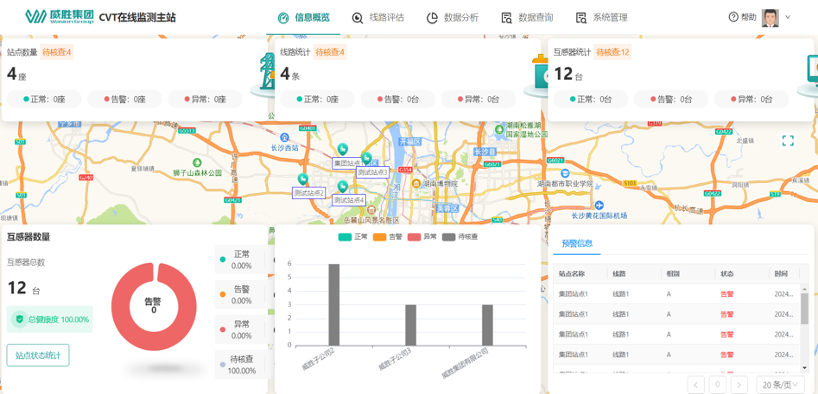Toggle the 告警 0.00% donut legend item
818x394 pixels.
(x=240, y=294)
